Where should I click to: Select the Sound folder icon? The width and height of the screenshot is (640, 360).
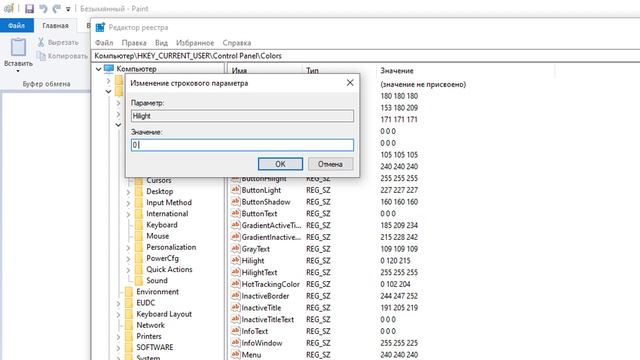pos(139,280)
